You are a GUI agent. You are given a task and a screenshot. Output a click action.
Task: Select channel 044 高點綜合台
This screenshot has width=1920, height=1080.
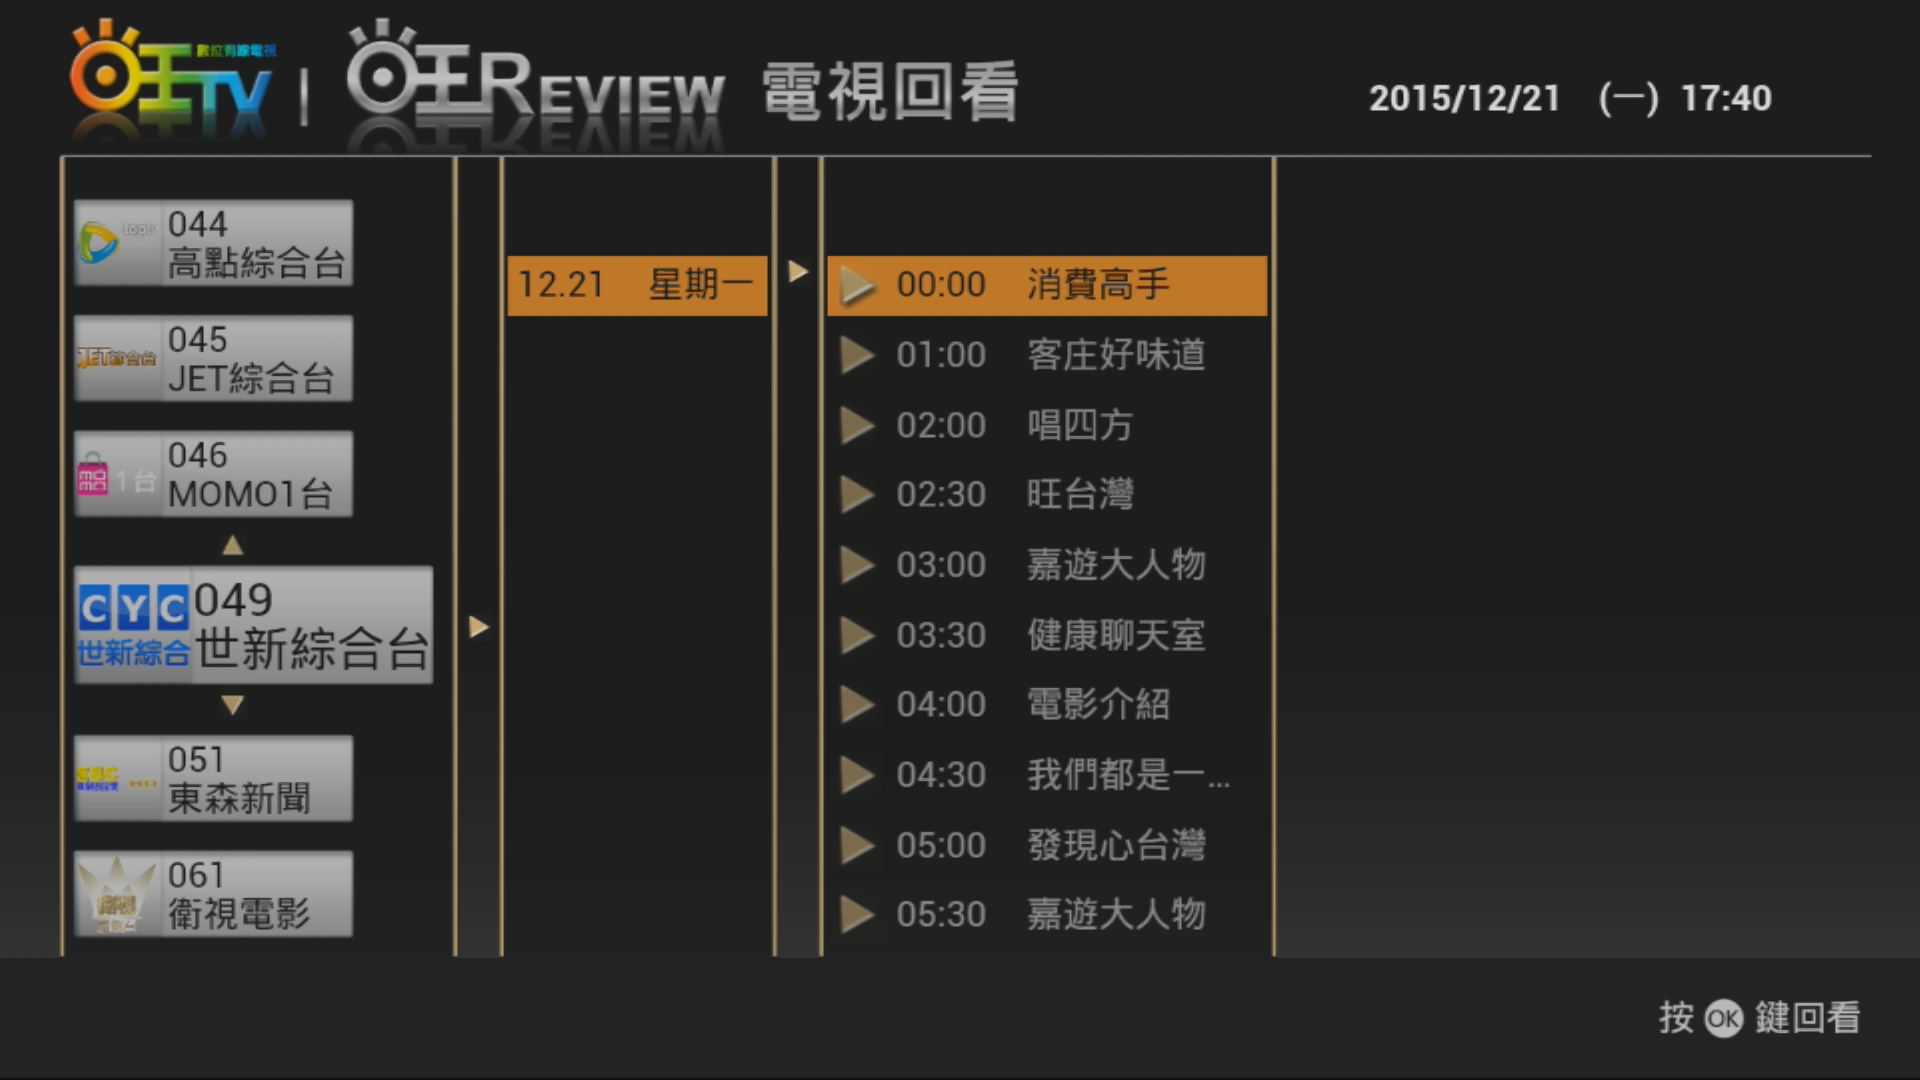(213, 243)
